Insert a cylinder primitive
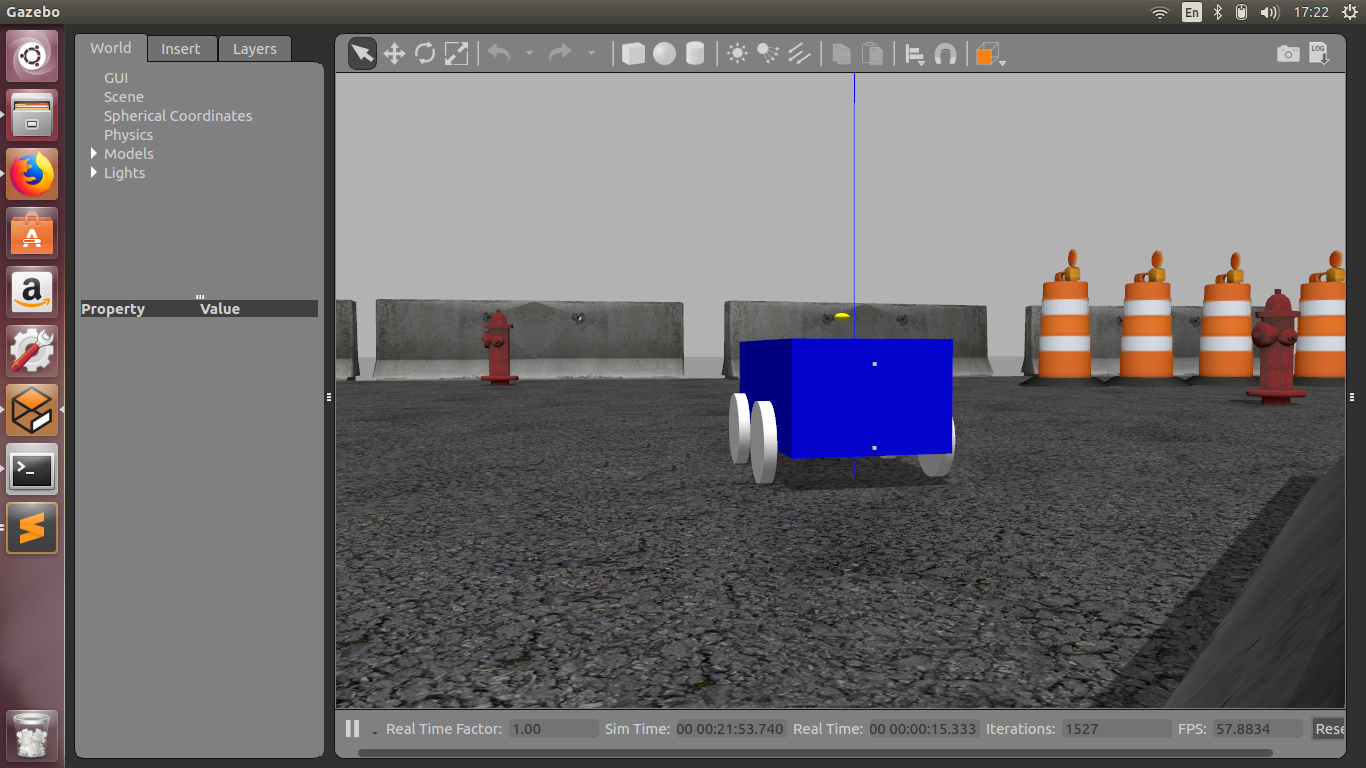This screenshot has height=768, width=1366. click(x=694, y=53)
